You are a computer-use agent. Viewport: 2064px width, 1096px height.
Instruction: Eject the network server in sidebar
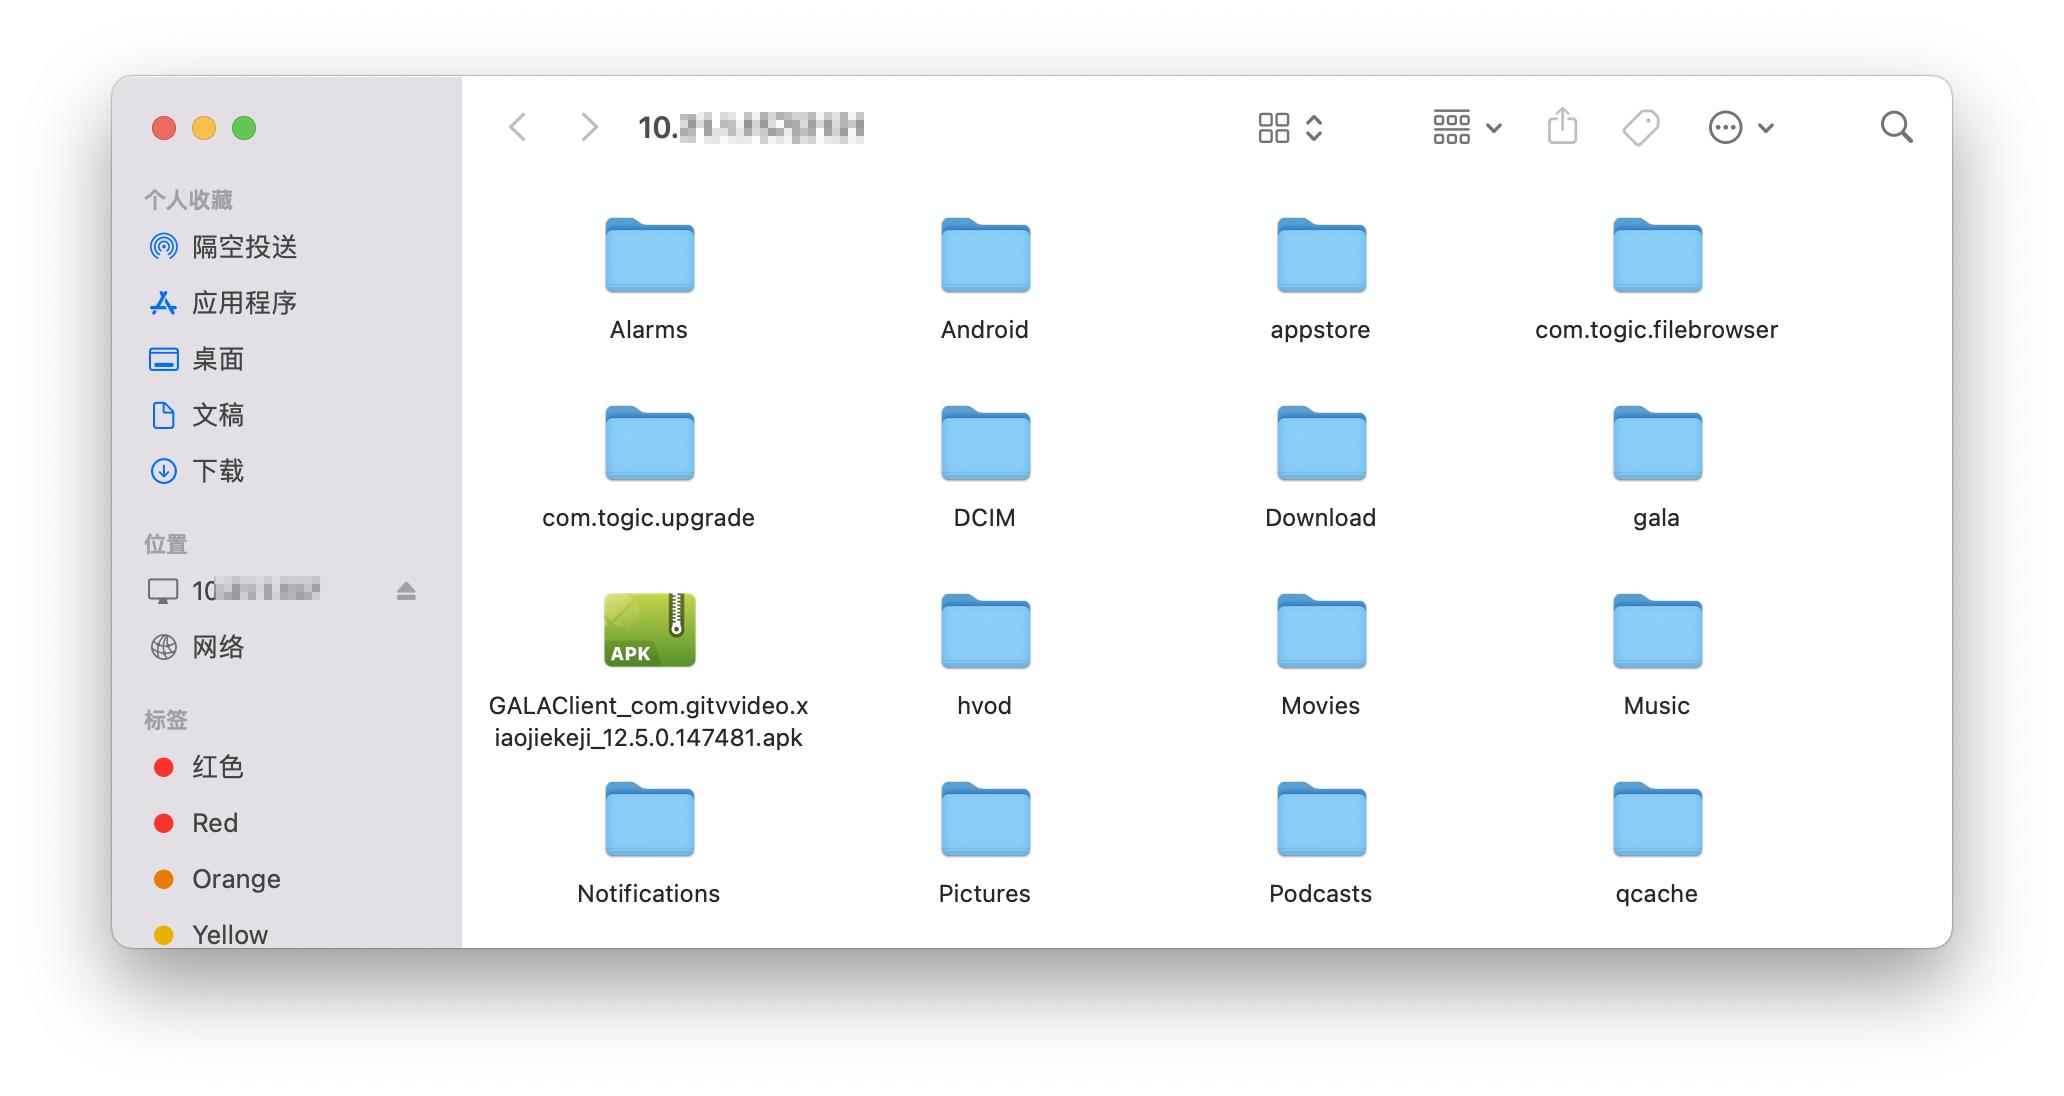406,591
